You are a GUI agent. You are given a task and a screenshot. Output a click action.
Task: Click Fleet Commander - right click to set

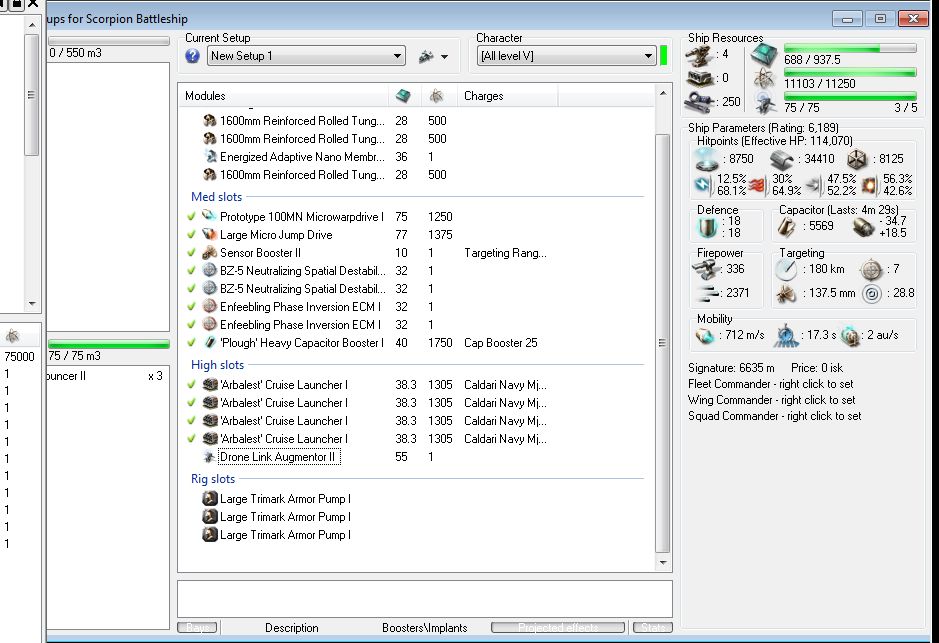(771, 384)
